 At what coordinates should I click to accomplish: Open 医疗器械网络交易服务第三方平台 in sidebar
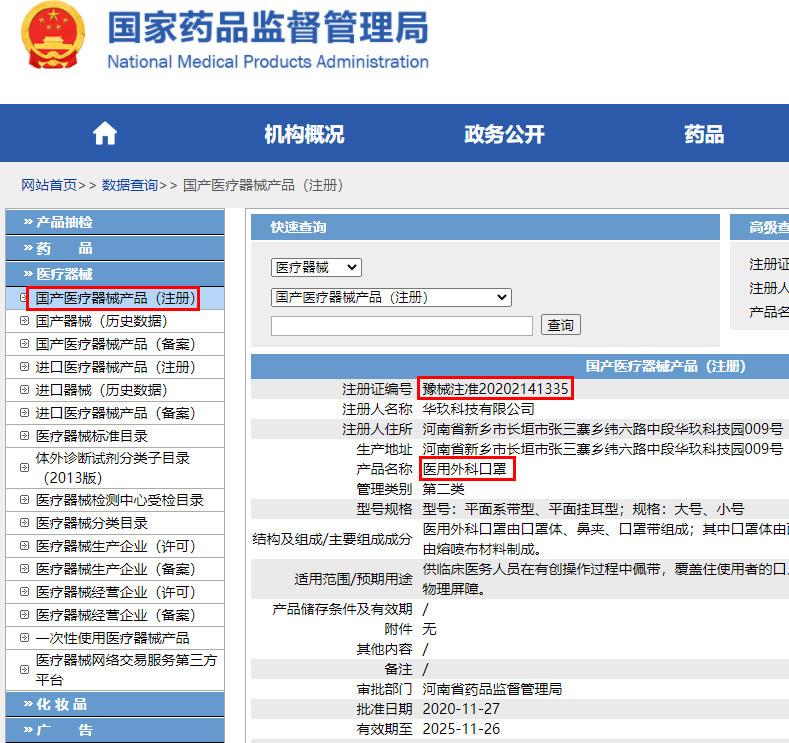(126, 670)
